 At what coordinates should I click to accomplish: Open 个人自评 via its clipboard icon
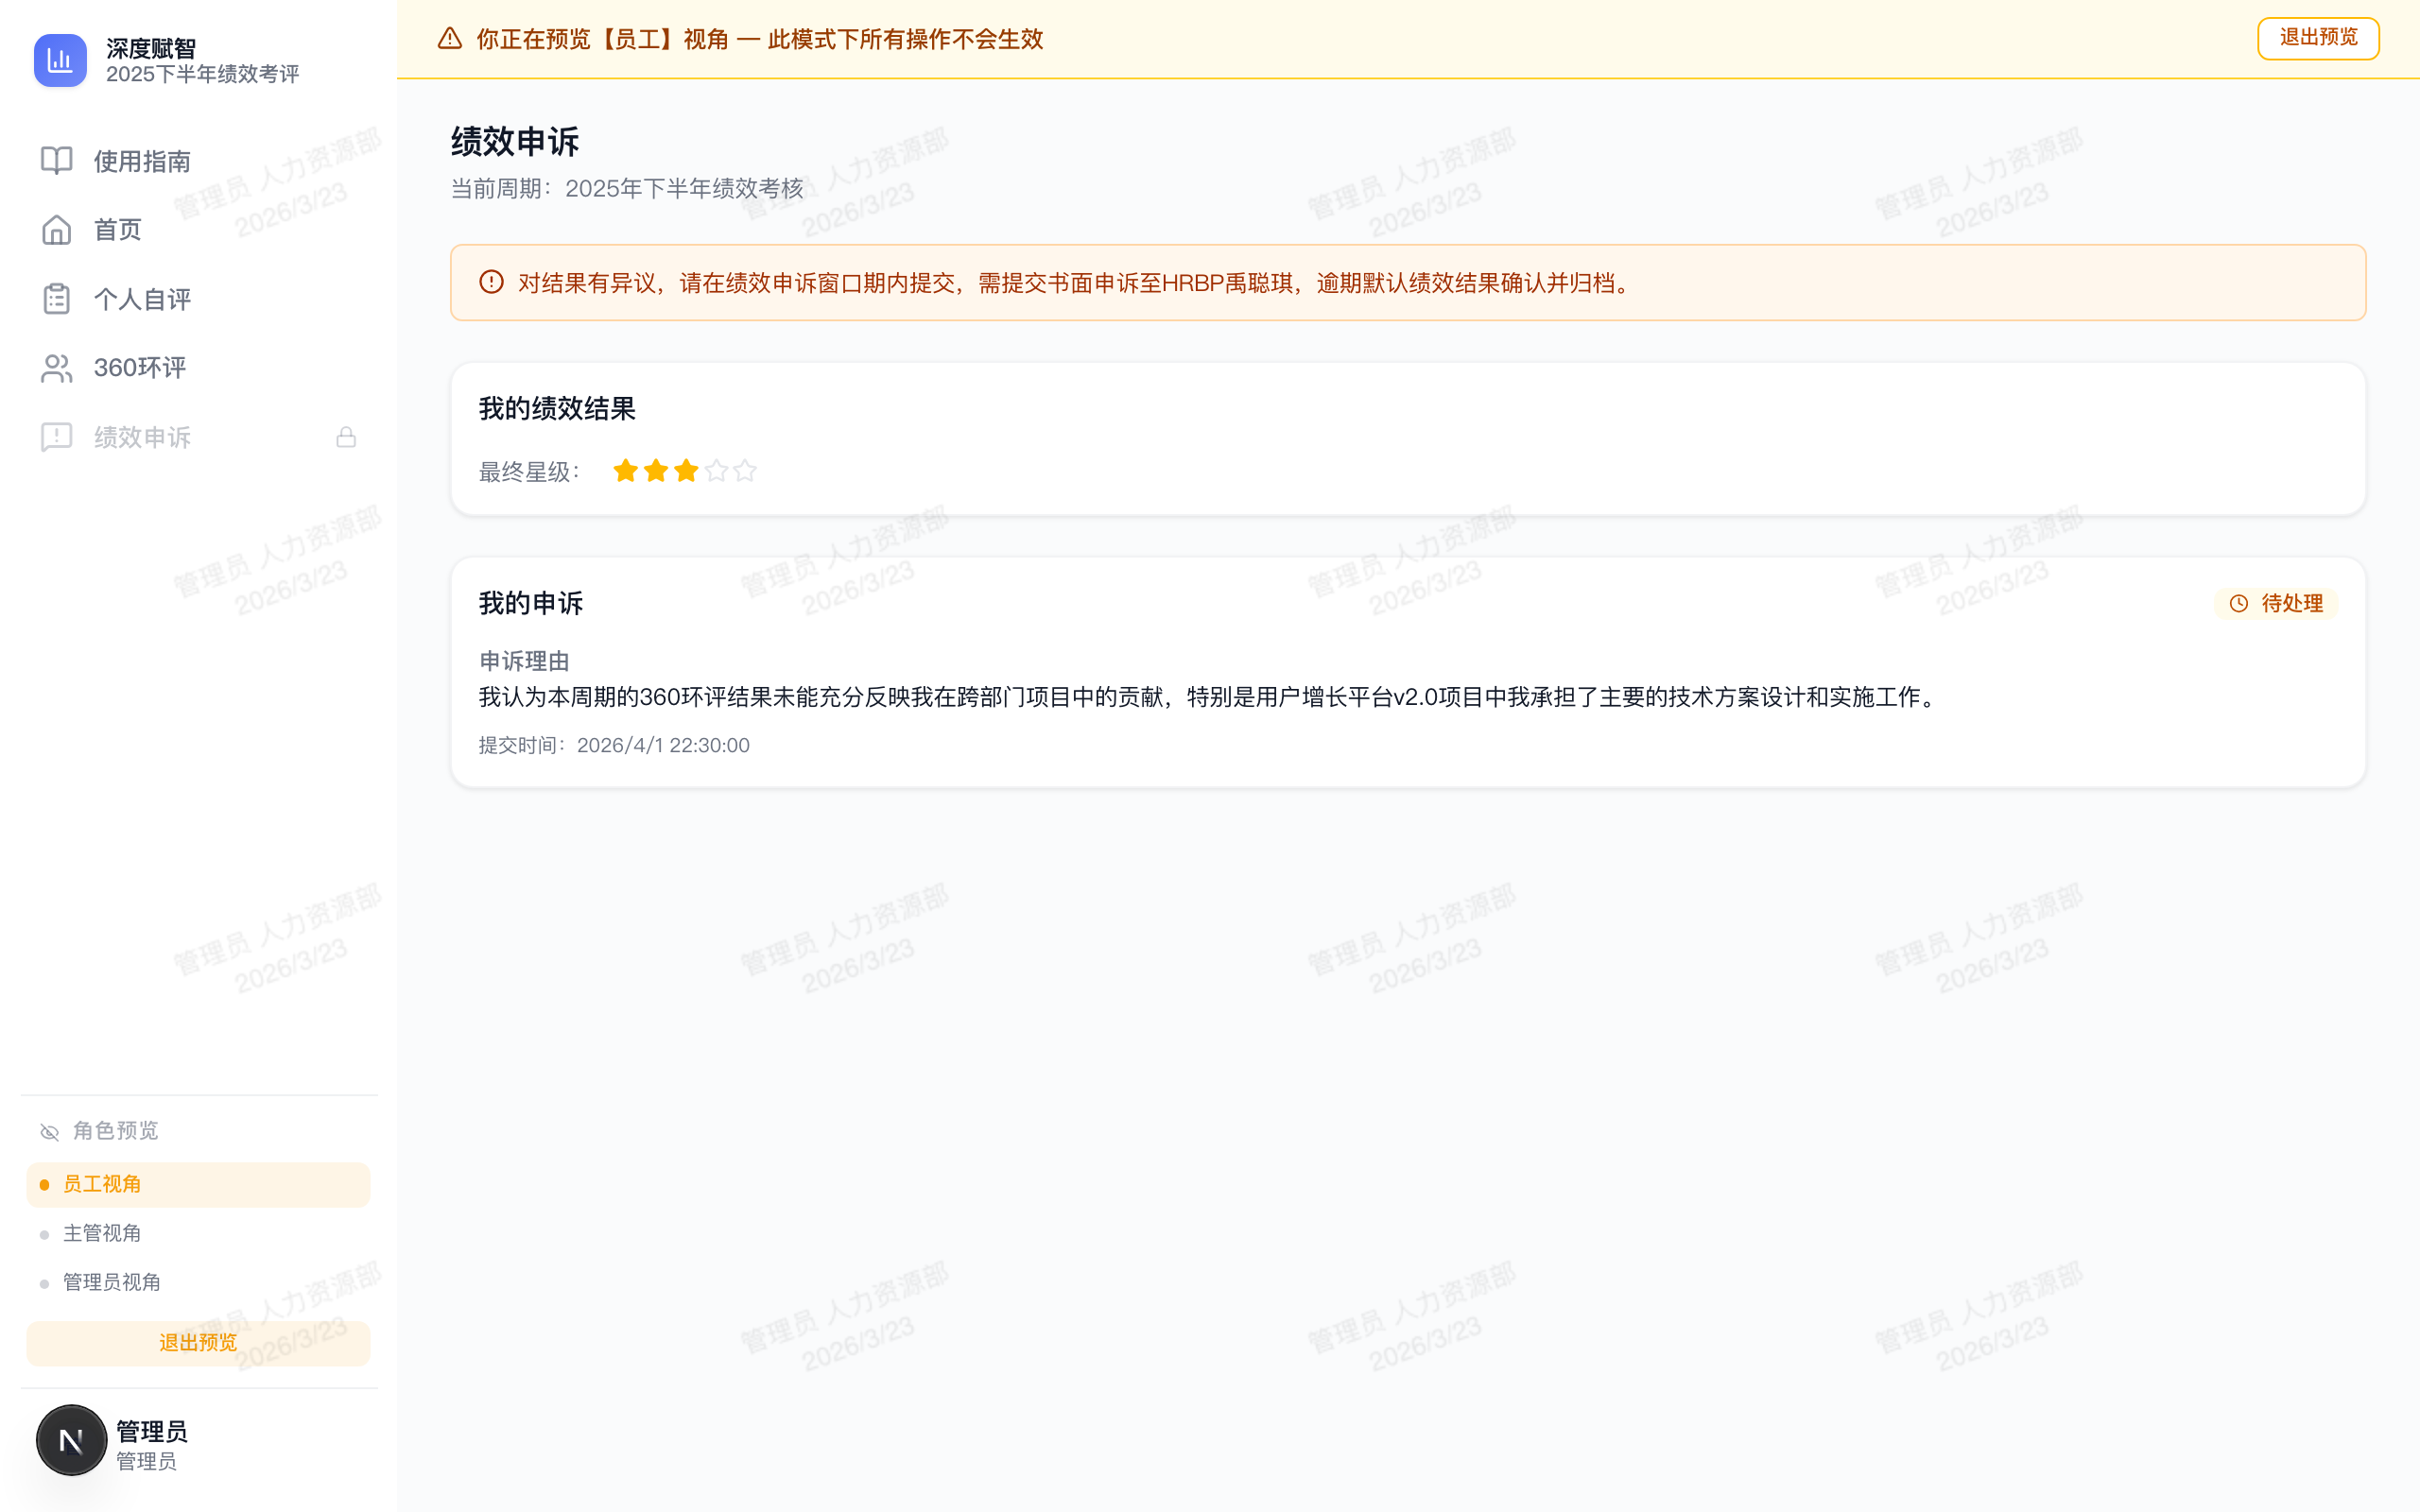55,298
